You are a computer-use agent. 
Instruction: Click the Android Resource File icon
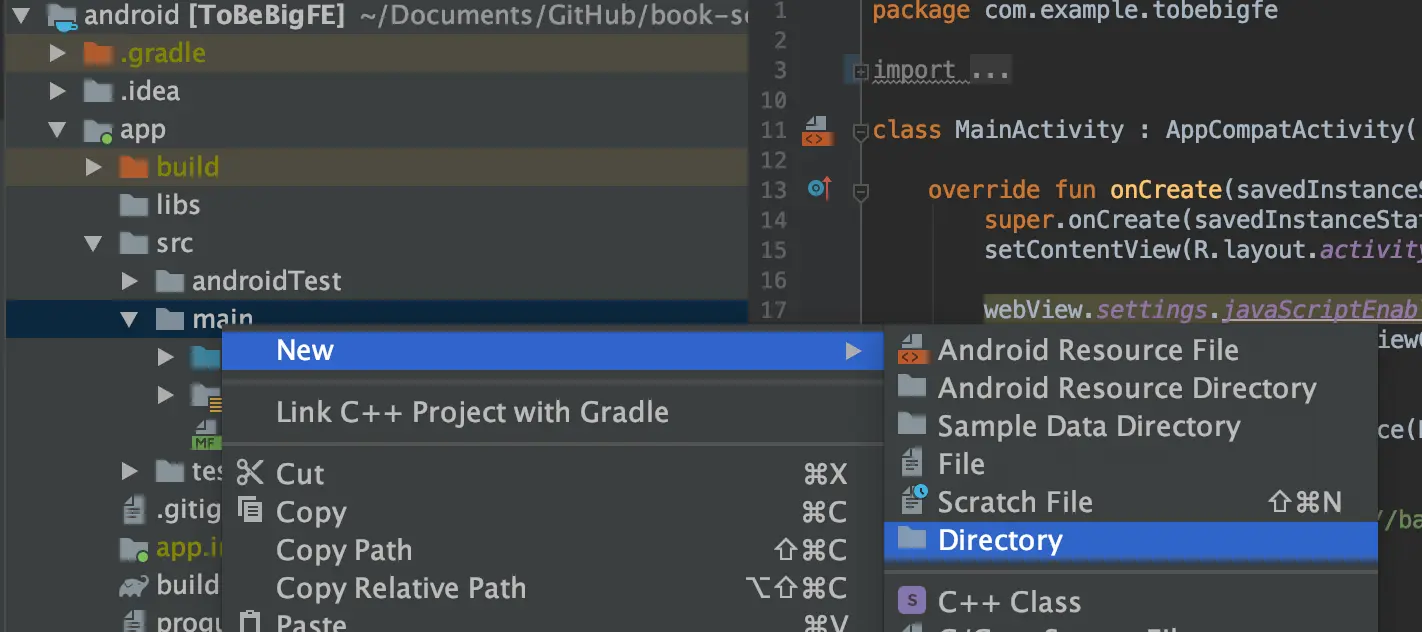point(911,350)
